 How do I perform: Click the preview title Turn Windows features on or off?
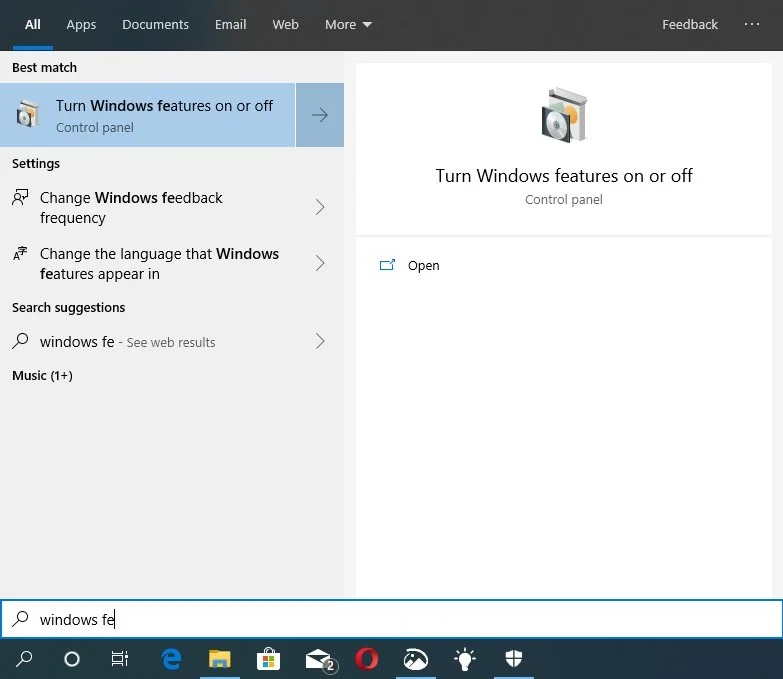point(564,176)
